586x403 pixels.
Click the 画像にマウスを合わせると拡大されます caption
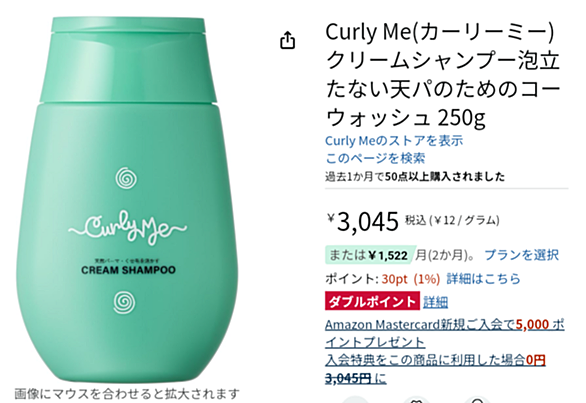[x=127, y=394]
